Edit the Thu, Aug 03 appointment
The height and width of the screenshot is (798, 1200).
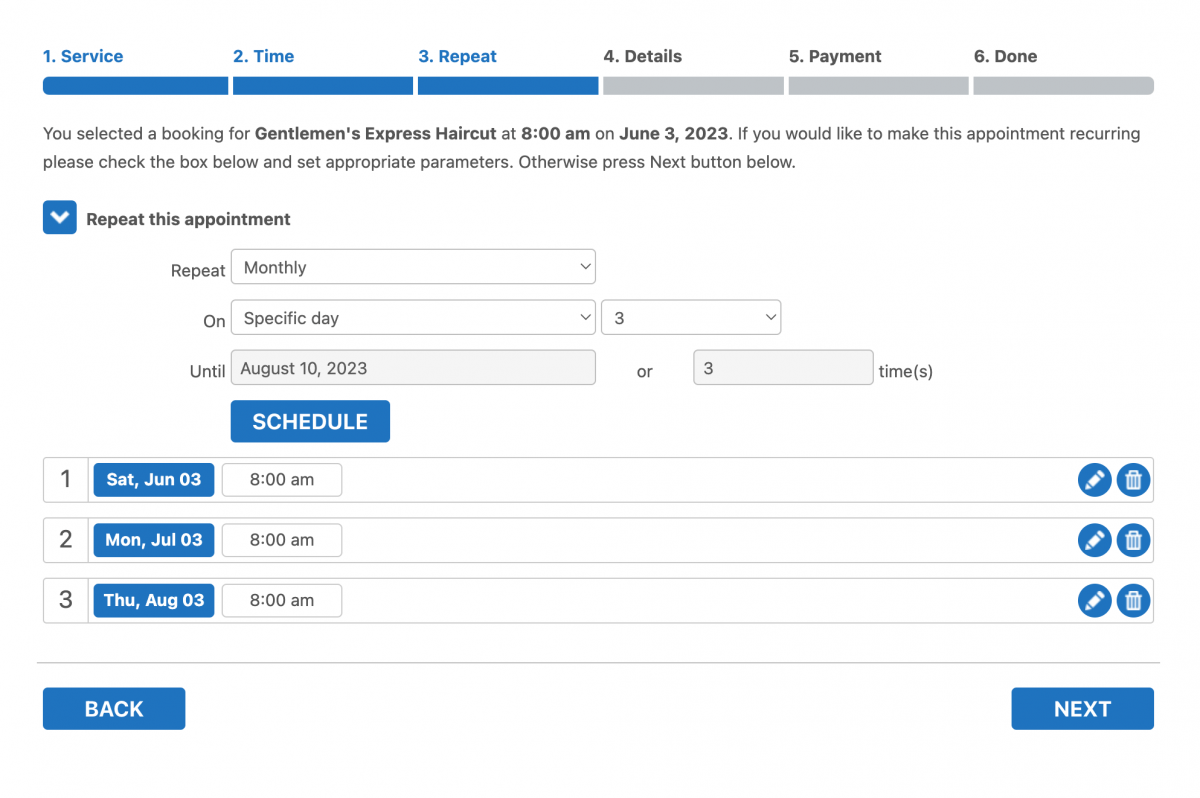coord(1094,600)
